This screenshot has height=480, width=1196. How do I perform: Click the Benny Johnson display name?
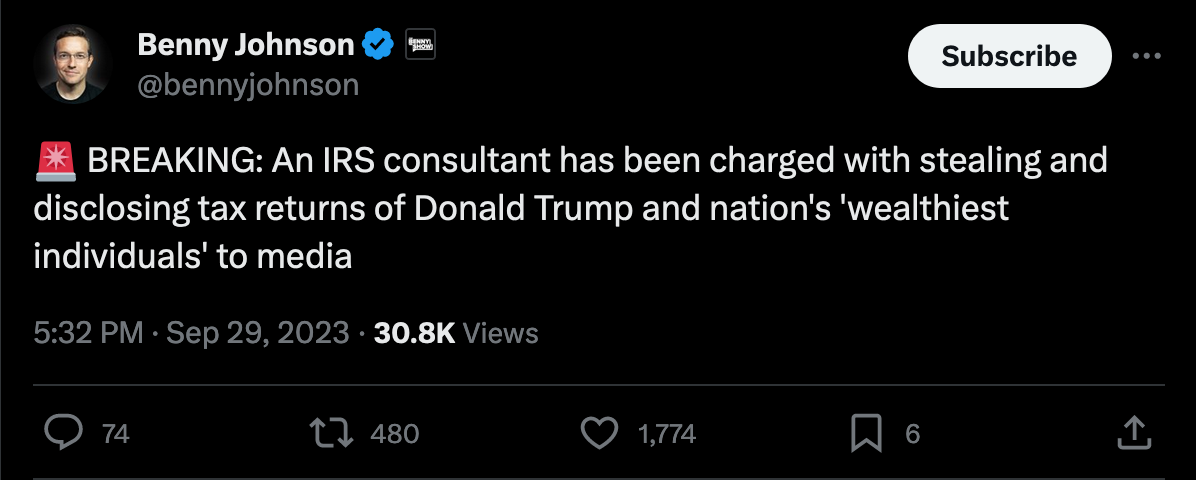(246, 45)
